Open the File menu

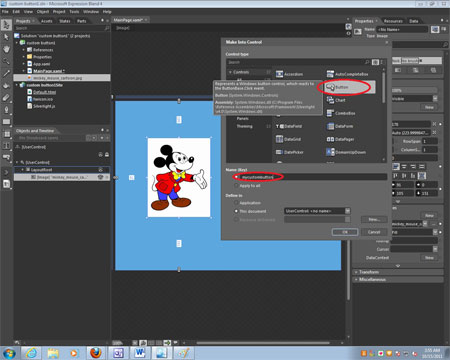coord(5,12)
